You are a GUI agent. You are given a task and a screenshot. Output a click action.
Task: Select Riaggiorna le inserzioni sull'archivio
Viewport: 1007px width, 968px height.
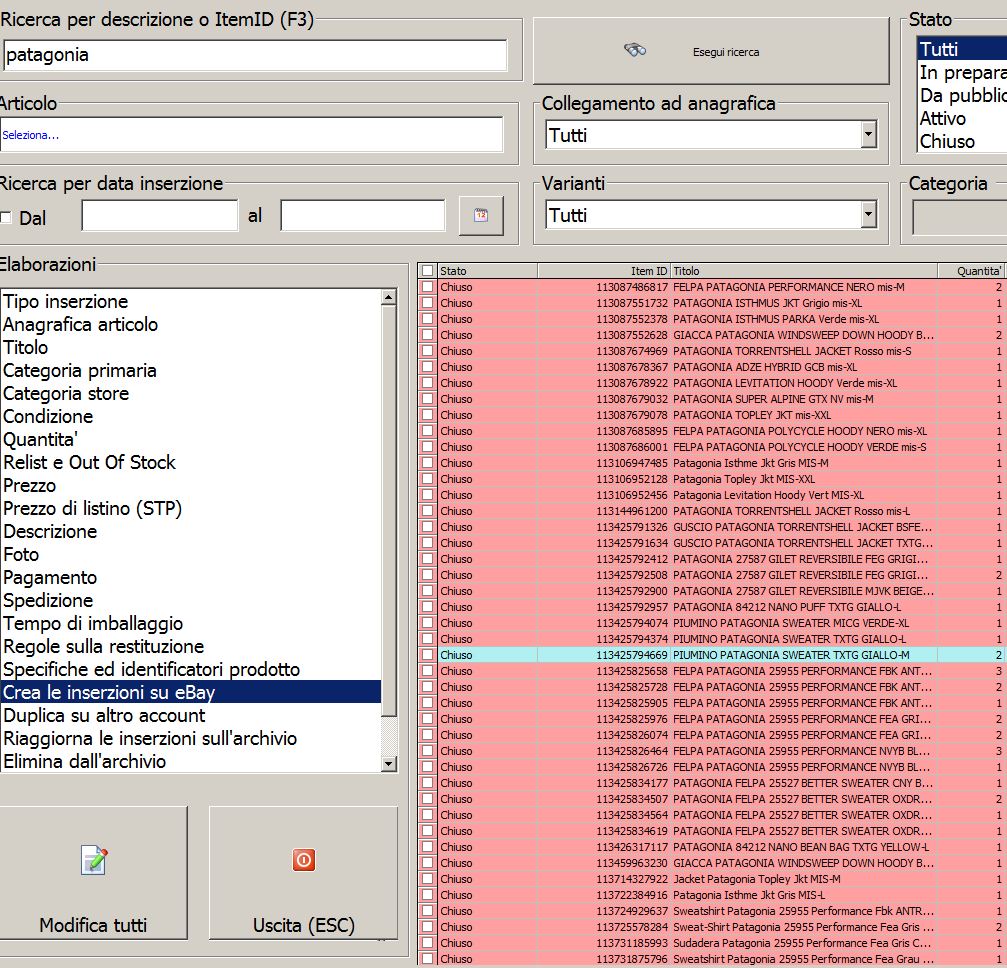(x=191, y=739)
